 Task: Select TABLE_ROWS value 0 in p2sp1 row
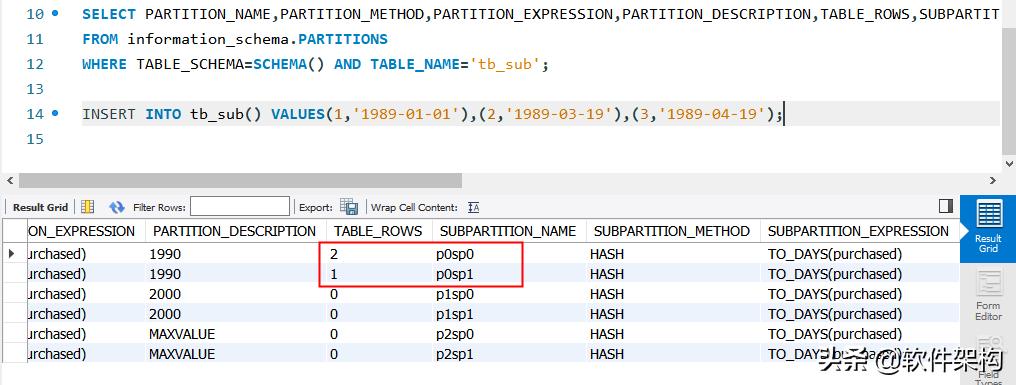point(334,355)
